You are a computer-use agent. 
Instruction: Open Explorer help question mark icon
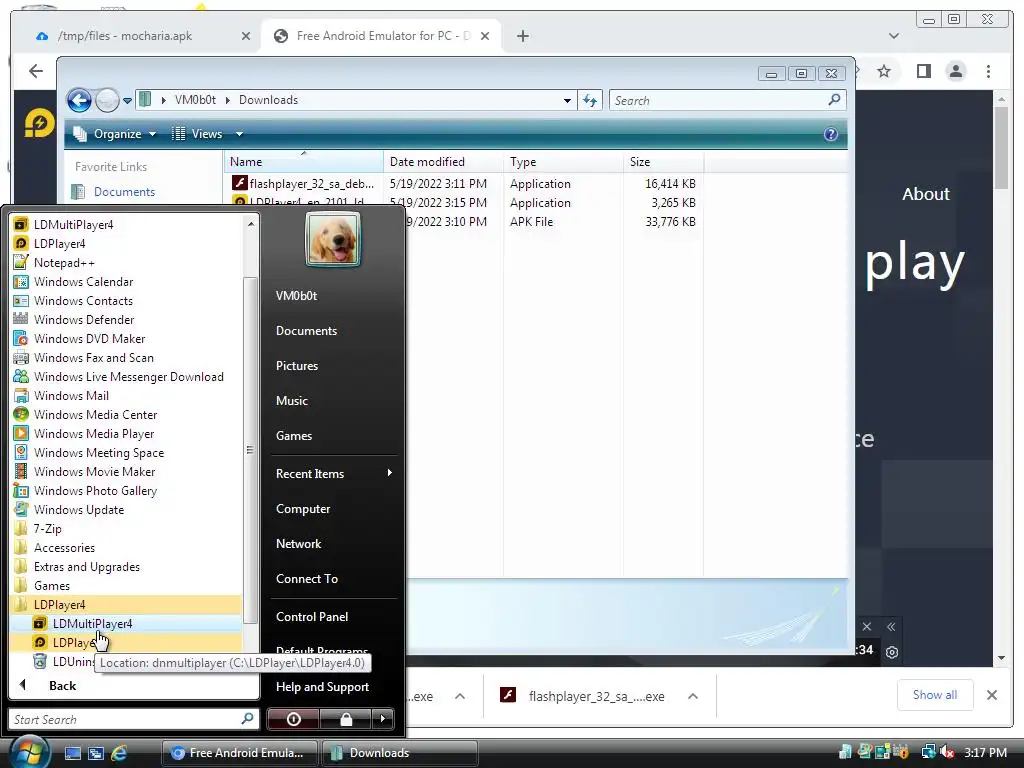pyautogui.click(x=830, y=134)
